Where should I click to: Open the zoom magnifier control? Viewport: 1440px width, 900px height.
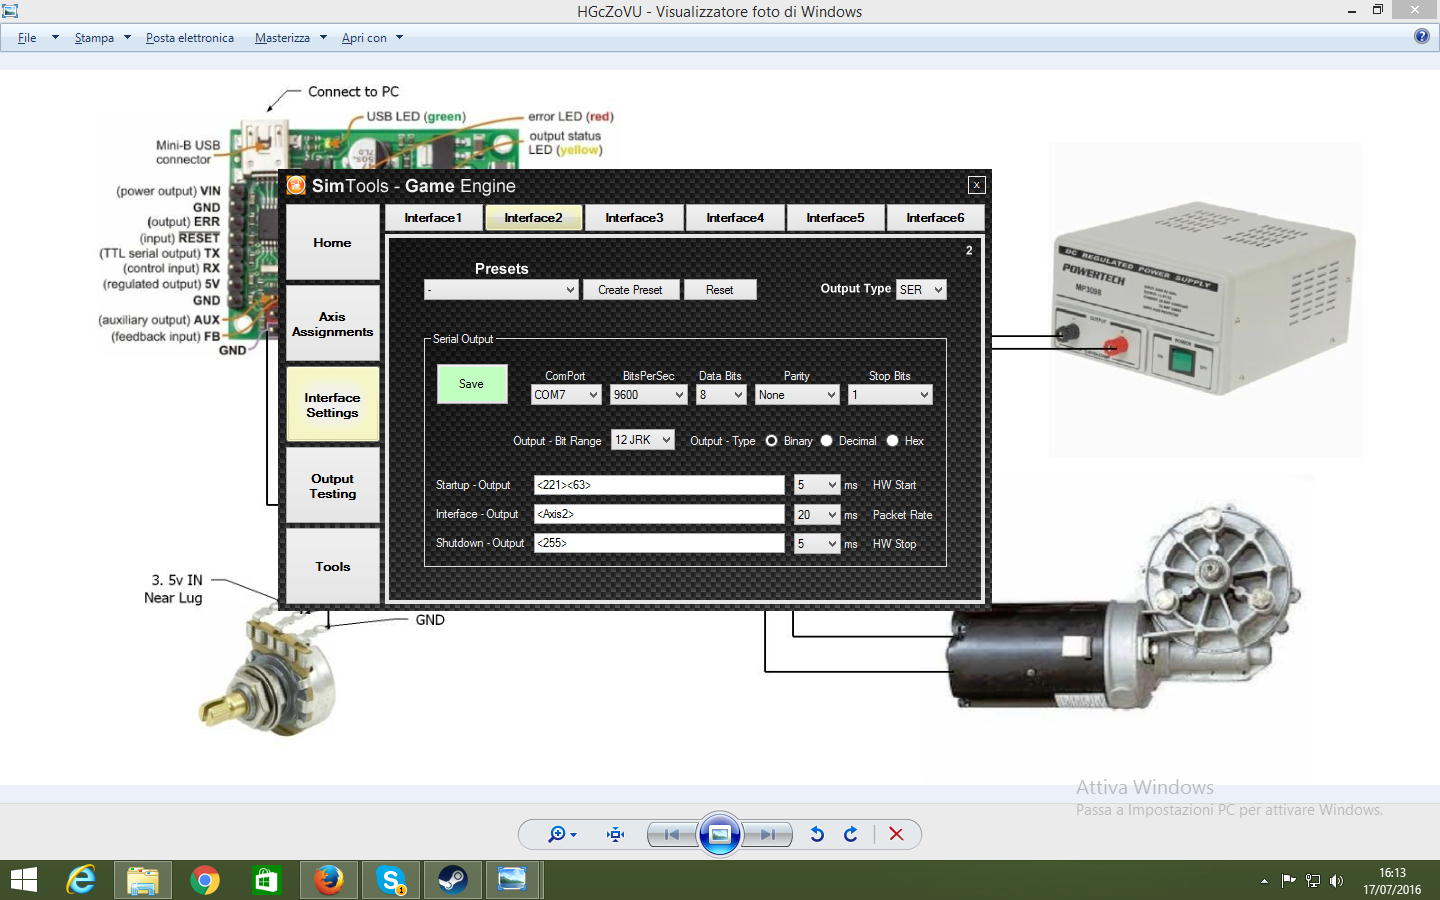(562, 834)
